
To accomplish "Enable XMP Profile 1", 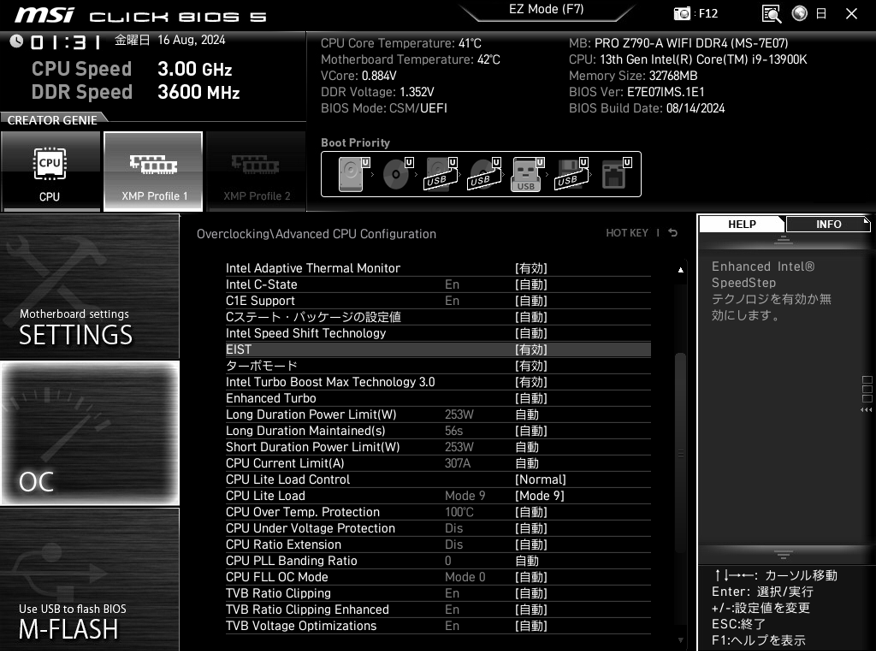I will (x=153, y=172).
